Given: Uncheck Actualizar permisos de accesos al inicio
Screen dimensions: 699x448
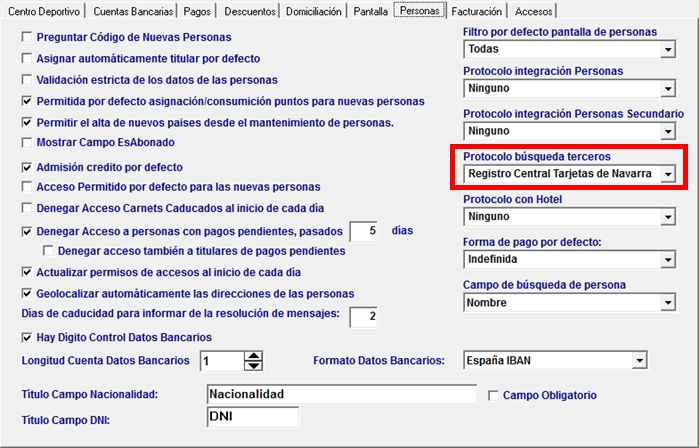Looking at the screenshot, I should [x=27, y=271].
